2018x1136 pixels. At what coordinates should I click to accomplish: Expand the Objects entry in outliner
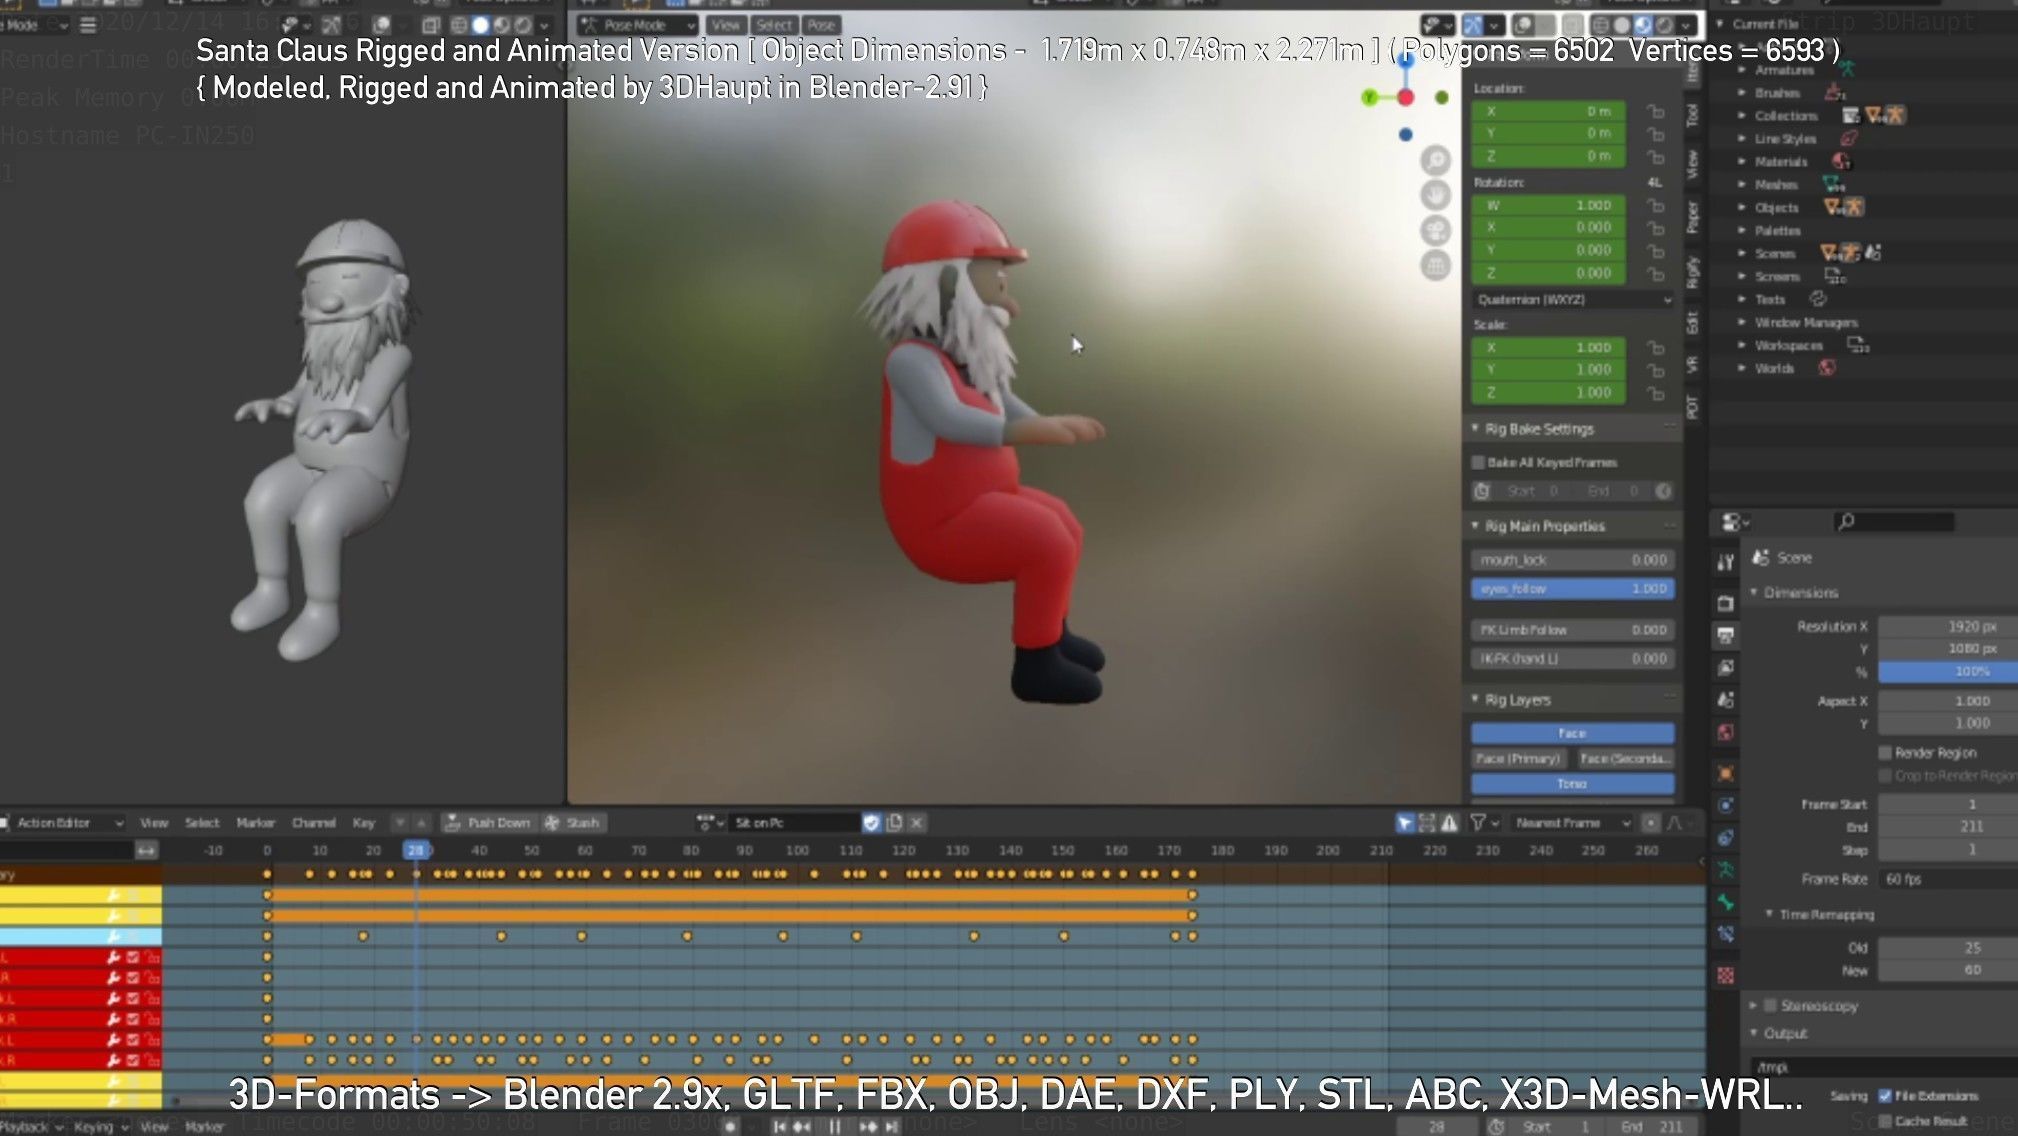tap(1742, 207)
